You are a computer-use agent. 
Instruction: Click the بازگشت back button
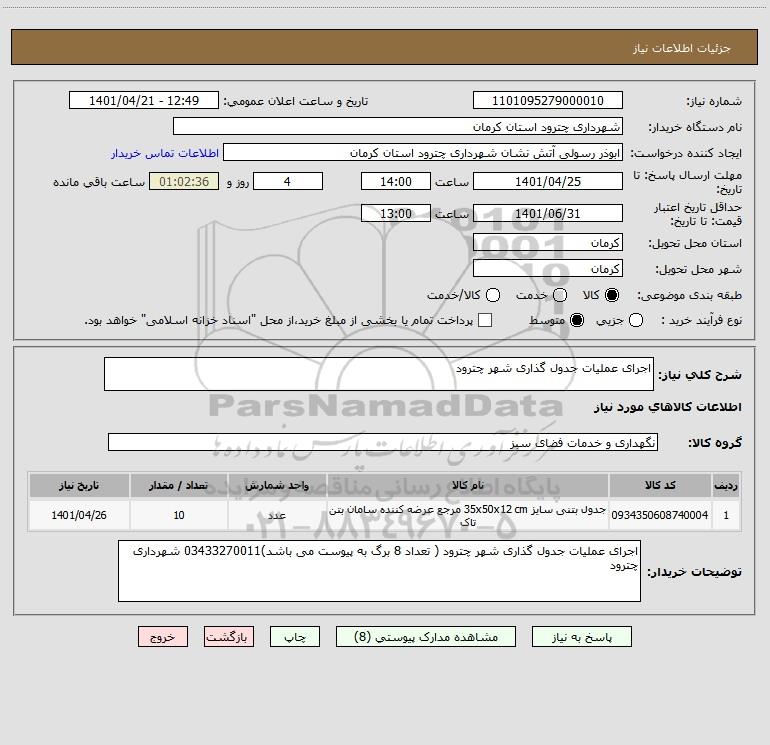(x=229, y=637)
